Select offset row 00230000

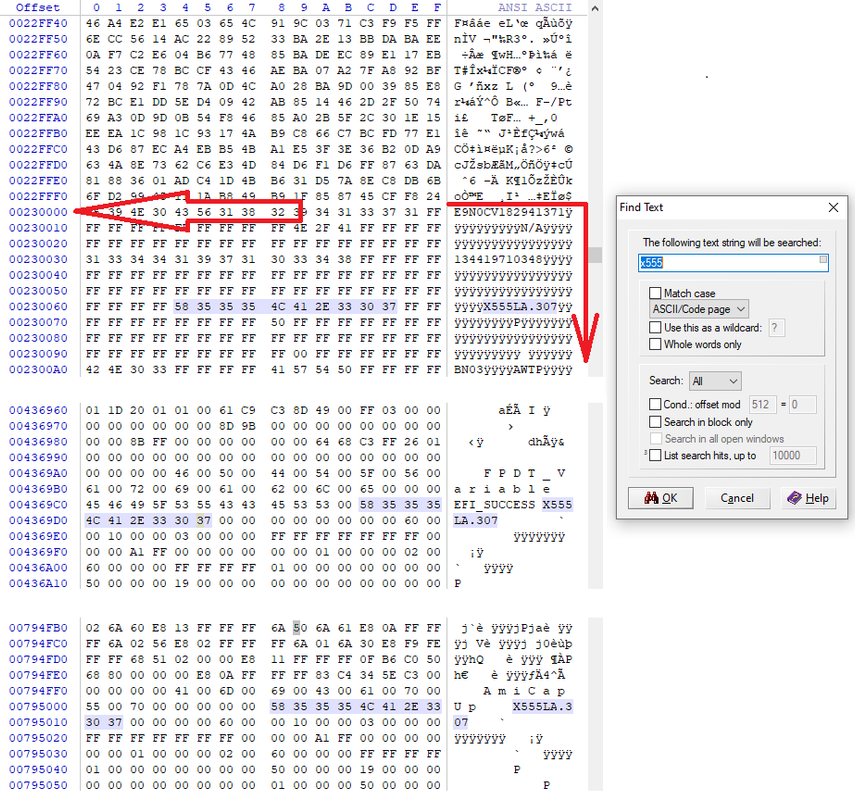(38, 212)
